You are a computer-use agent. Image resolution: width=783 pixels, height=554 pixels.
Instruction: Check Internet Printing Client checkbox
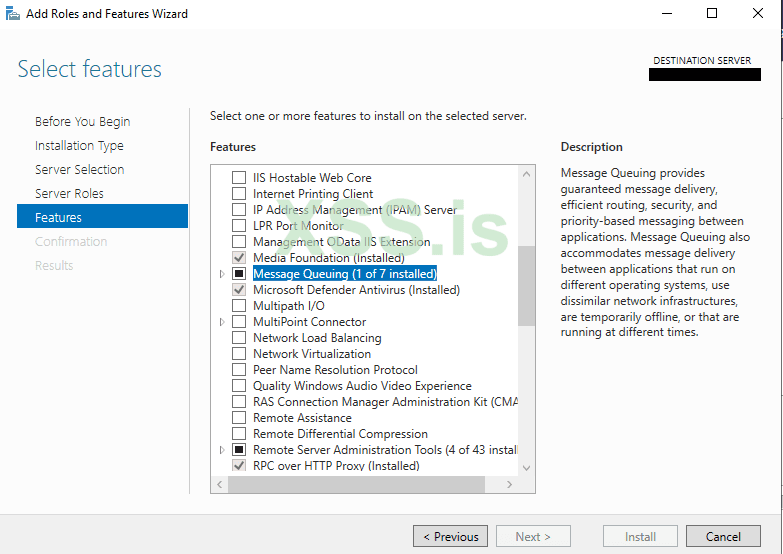coord(239,194)
